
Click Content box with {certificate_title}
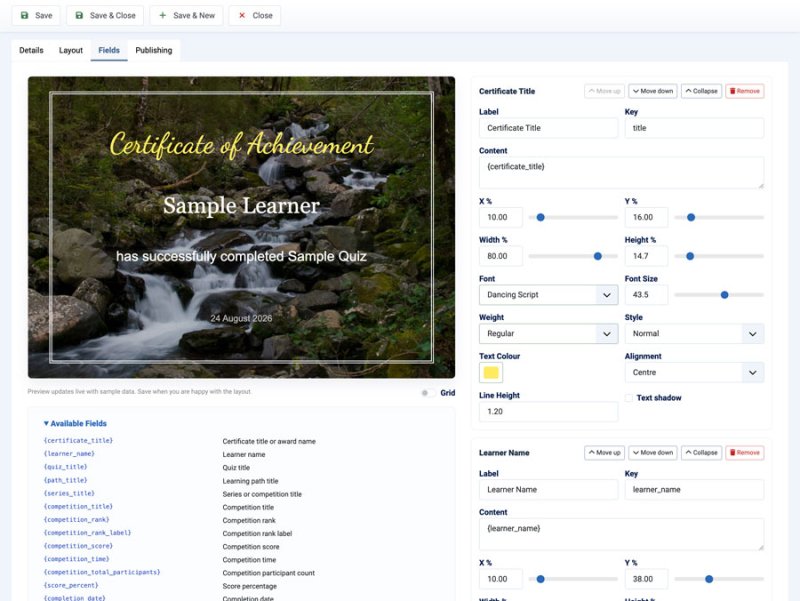(x=621, y=173)
